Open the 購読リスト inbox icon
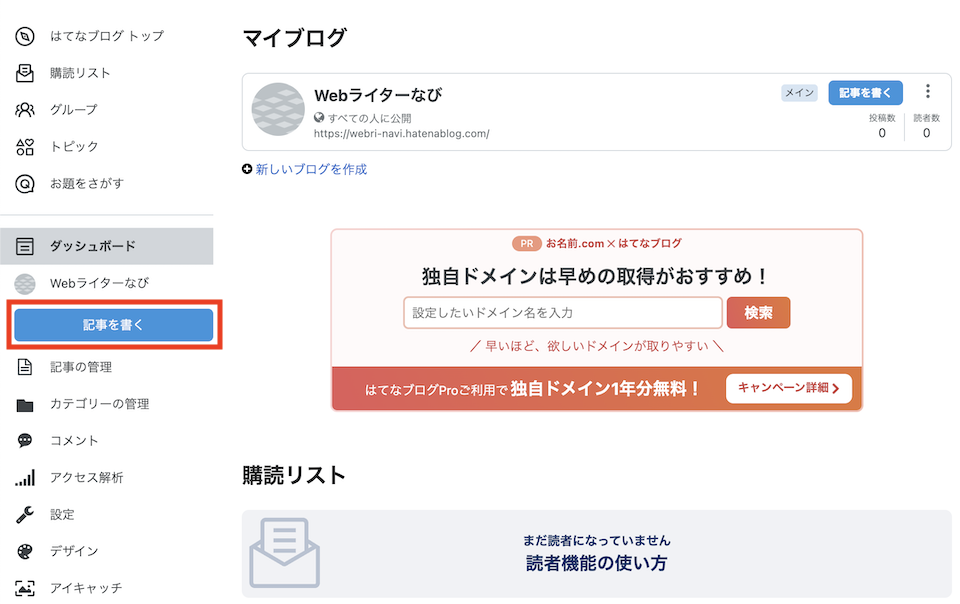Image resolution: width=960 pixels, height=604 pixels. [x=25, y=73]
